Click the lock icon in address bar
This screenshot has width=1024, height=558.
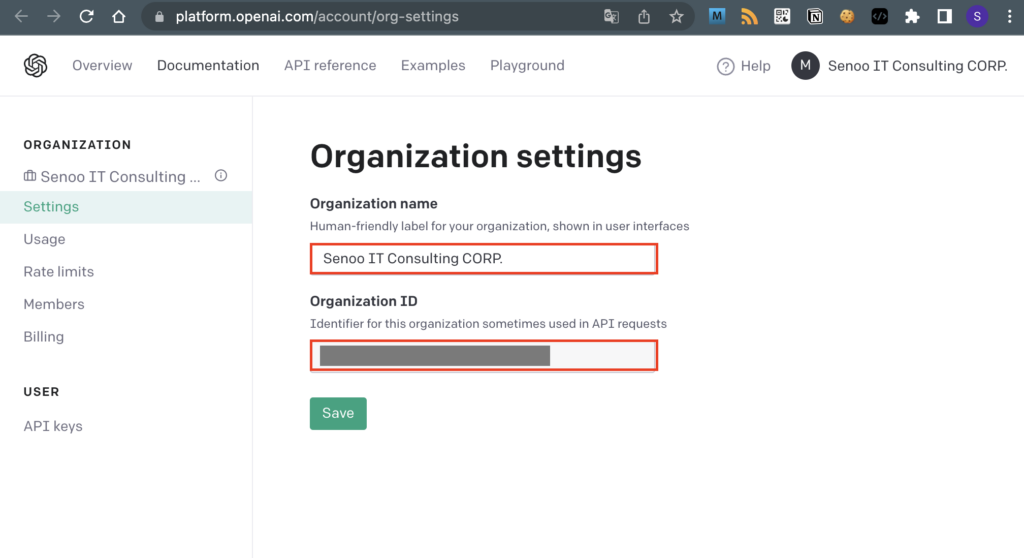(x=159, y=17)
